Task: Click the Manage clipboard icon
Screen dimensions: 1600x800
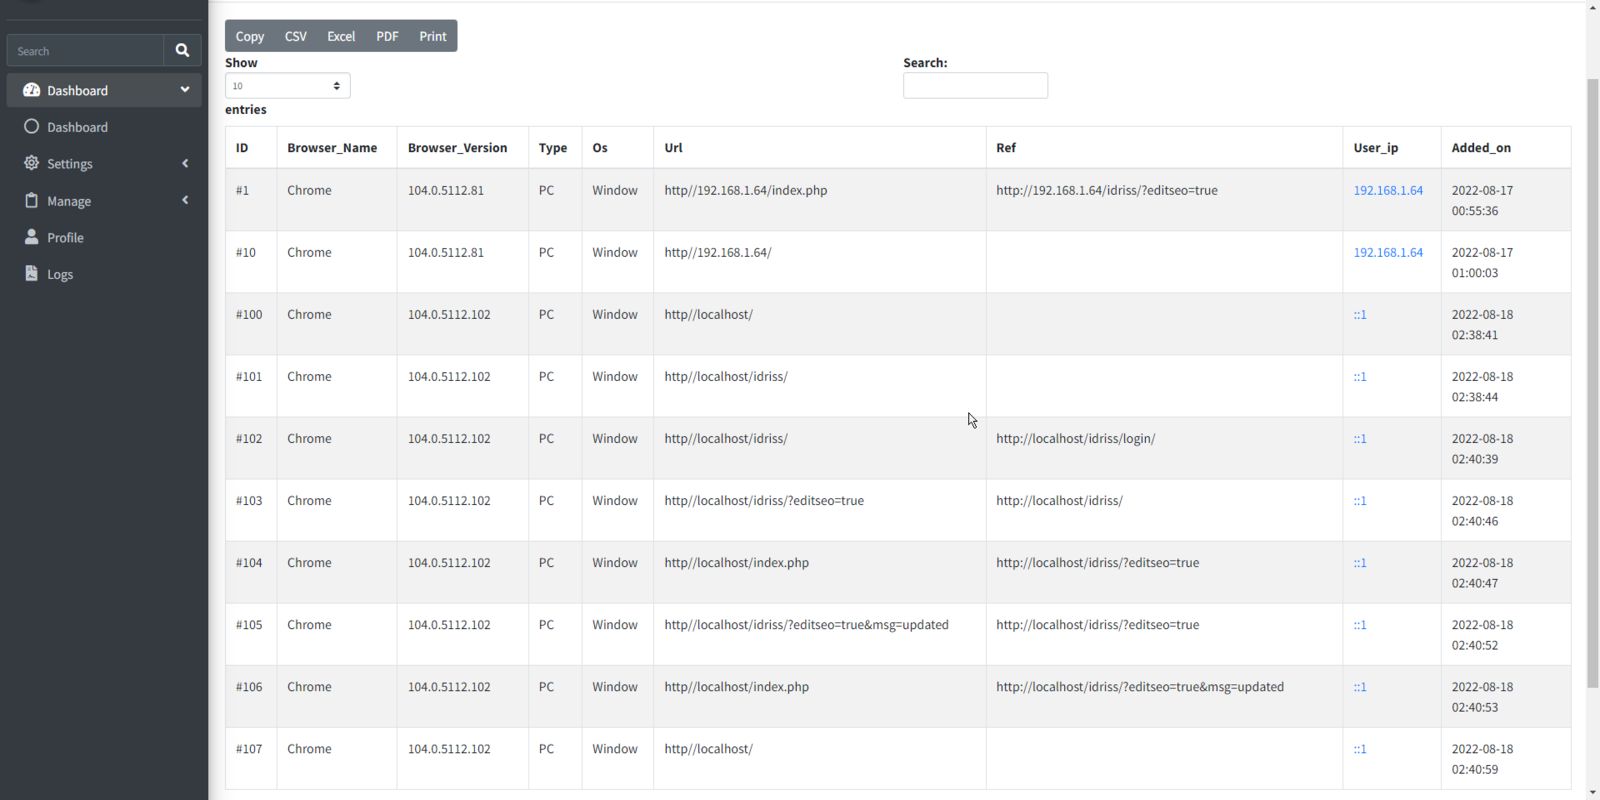Action: click(31, 200)
